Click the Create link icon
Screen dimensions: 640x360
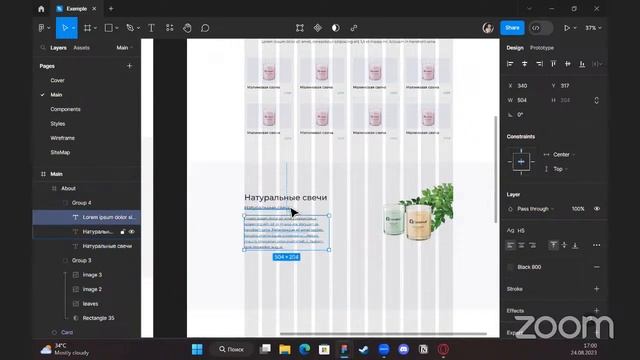tap(354, 28)
